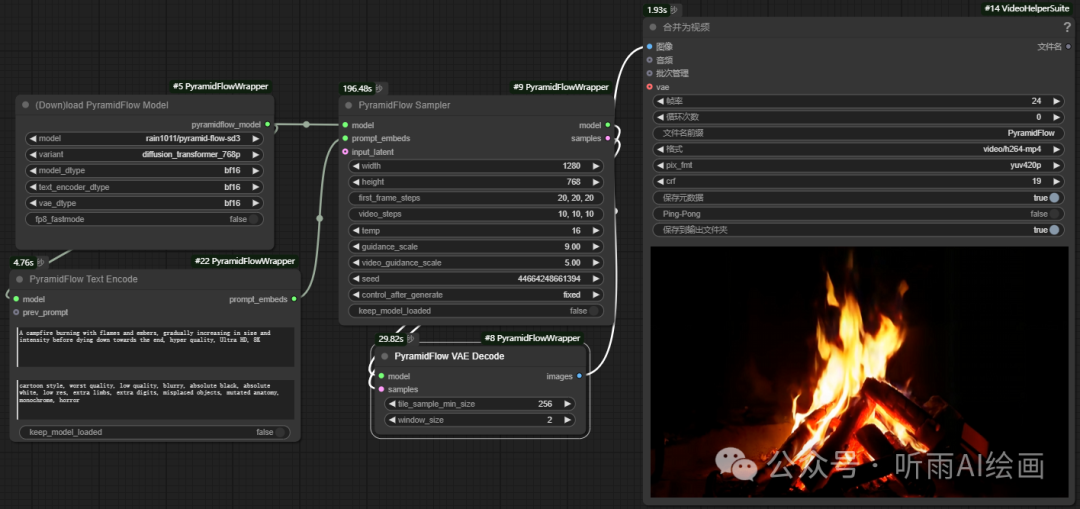The width and height of the screenshot is (1080, 509).
Task: Open the model dropdown showing rain1011/pyramid-flow-sd3
Action: click(144, 138)
